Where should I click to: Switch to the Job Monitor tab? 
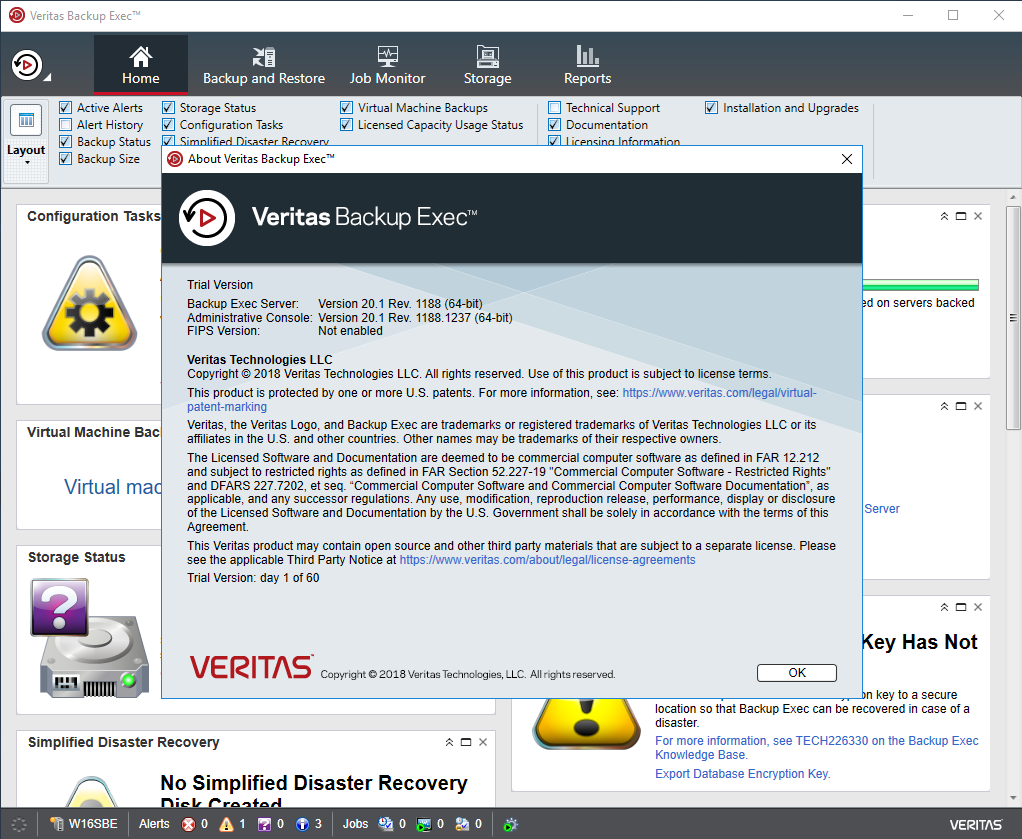click(x=387, y=64)
